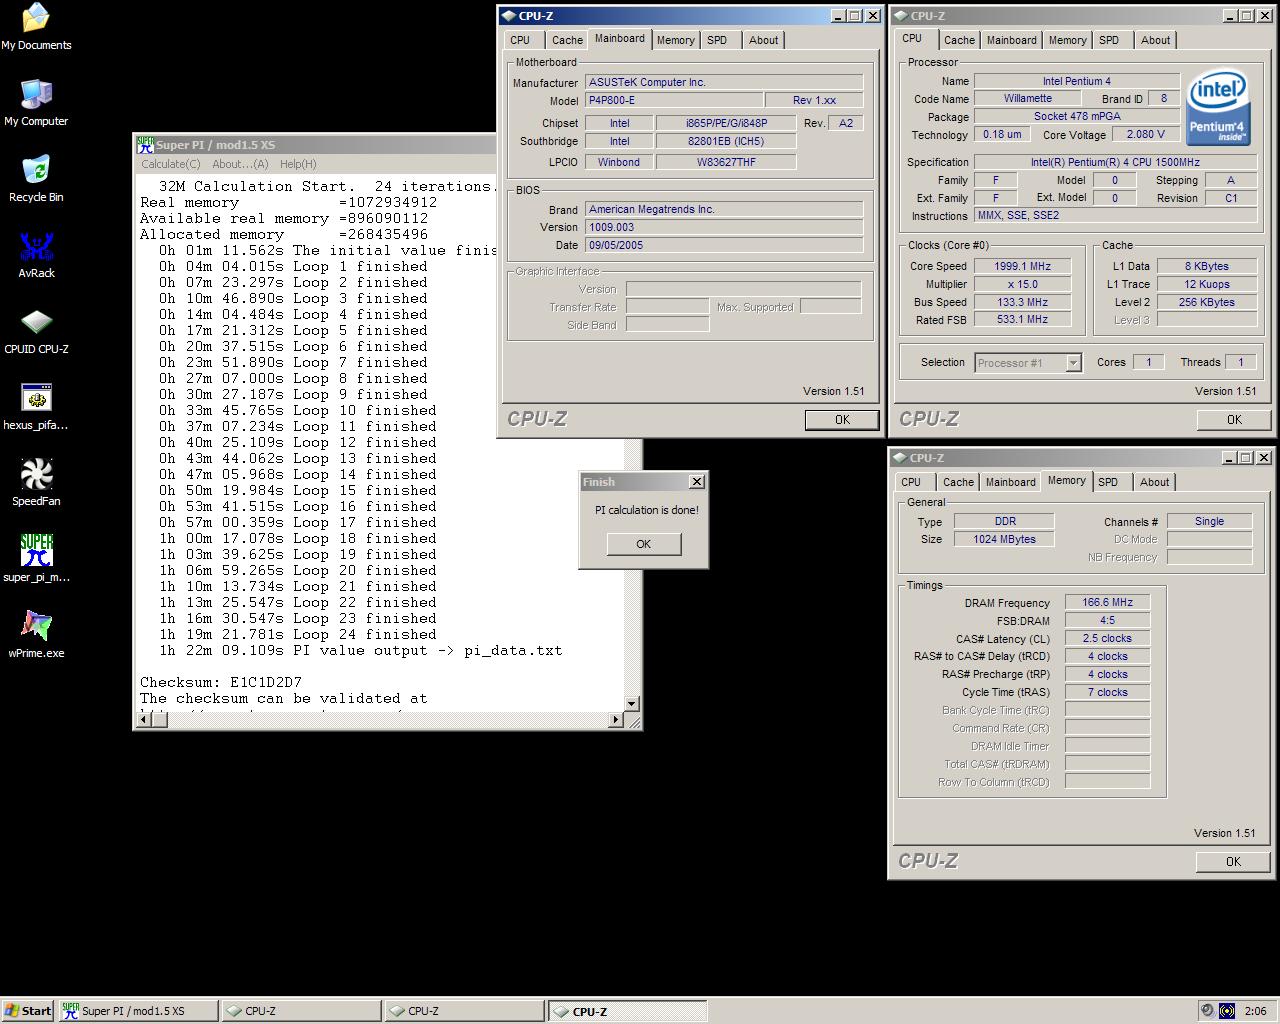Click the LPCIO W83627THF field
1280x1024 pixels.
(x=726, y=162)
